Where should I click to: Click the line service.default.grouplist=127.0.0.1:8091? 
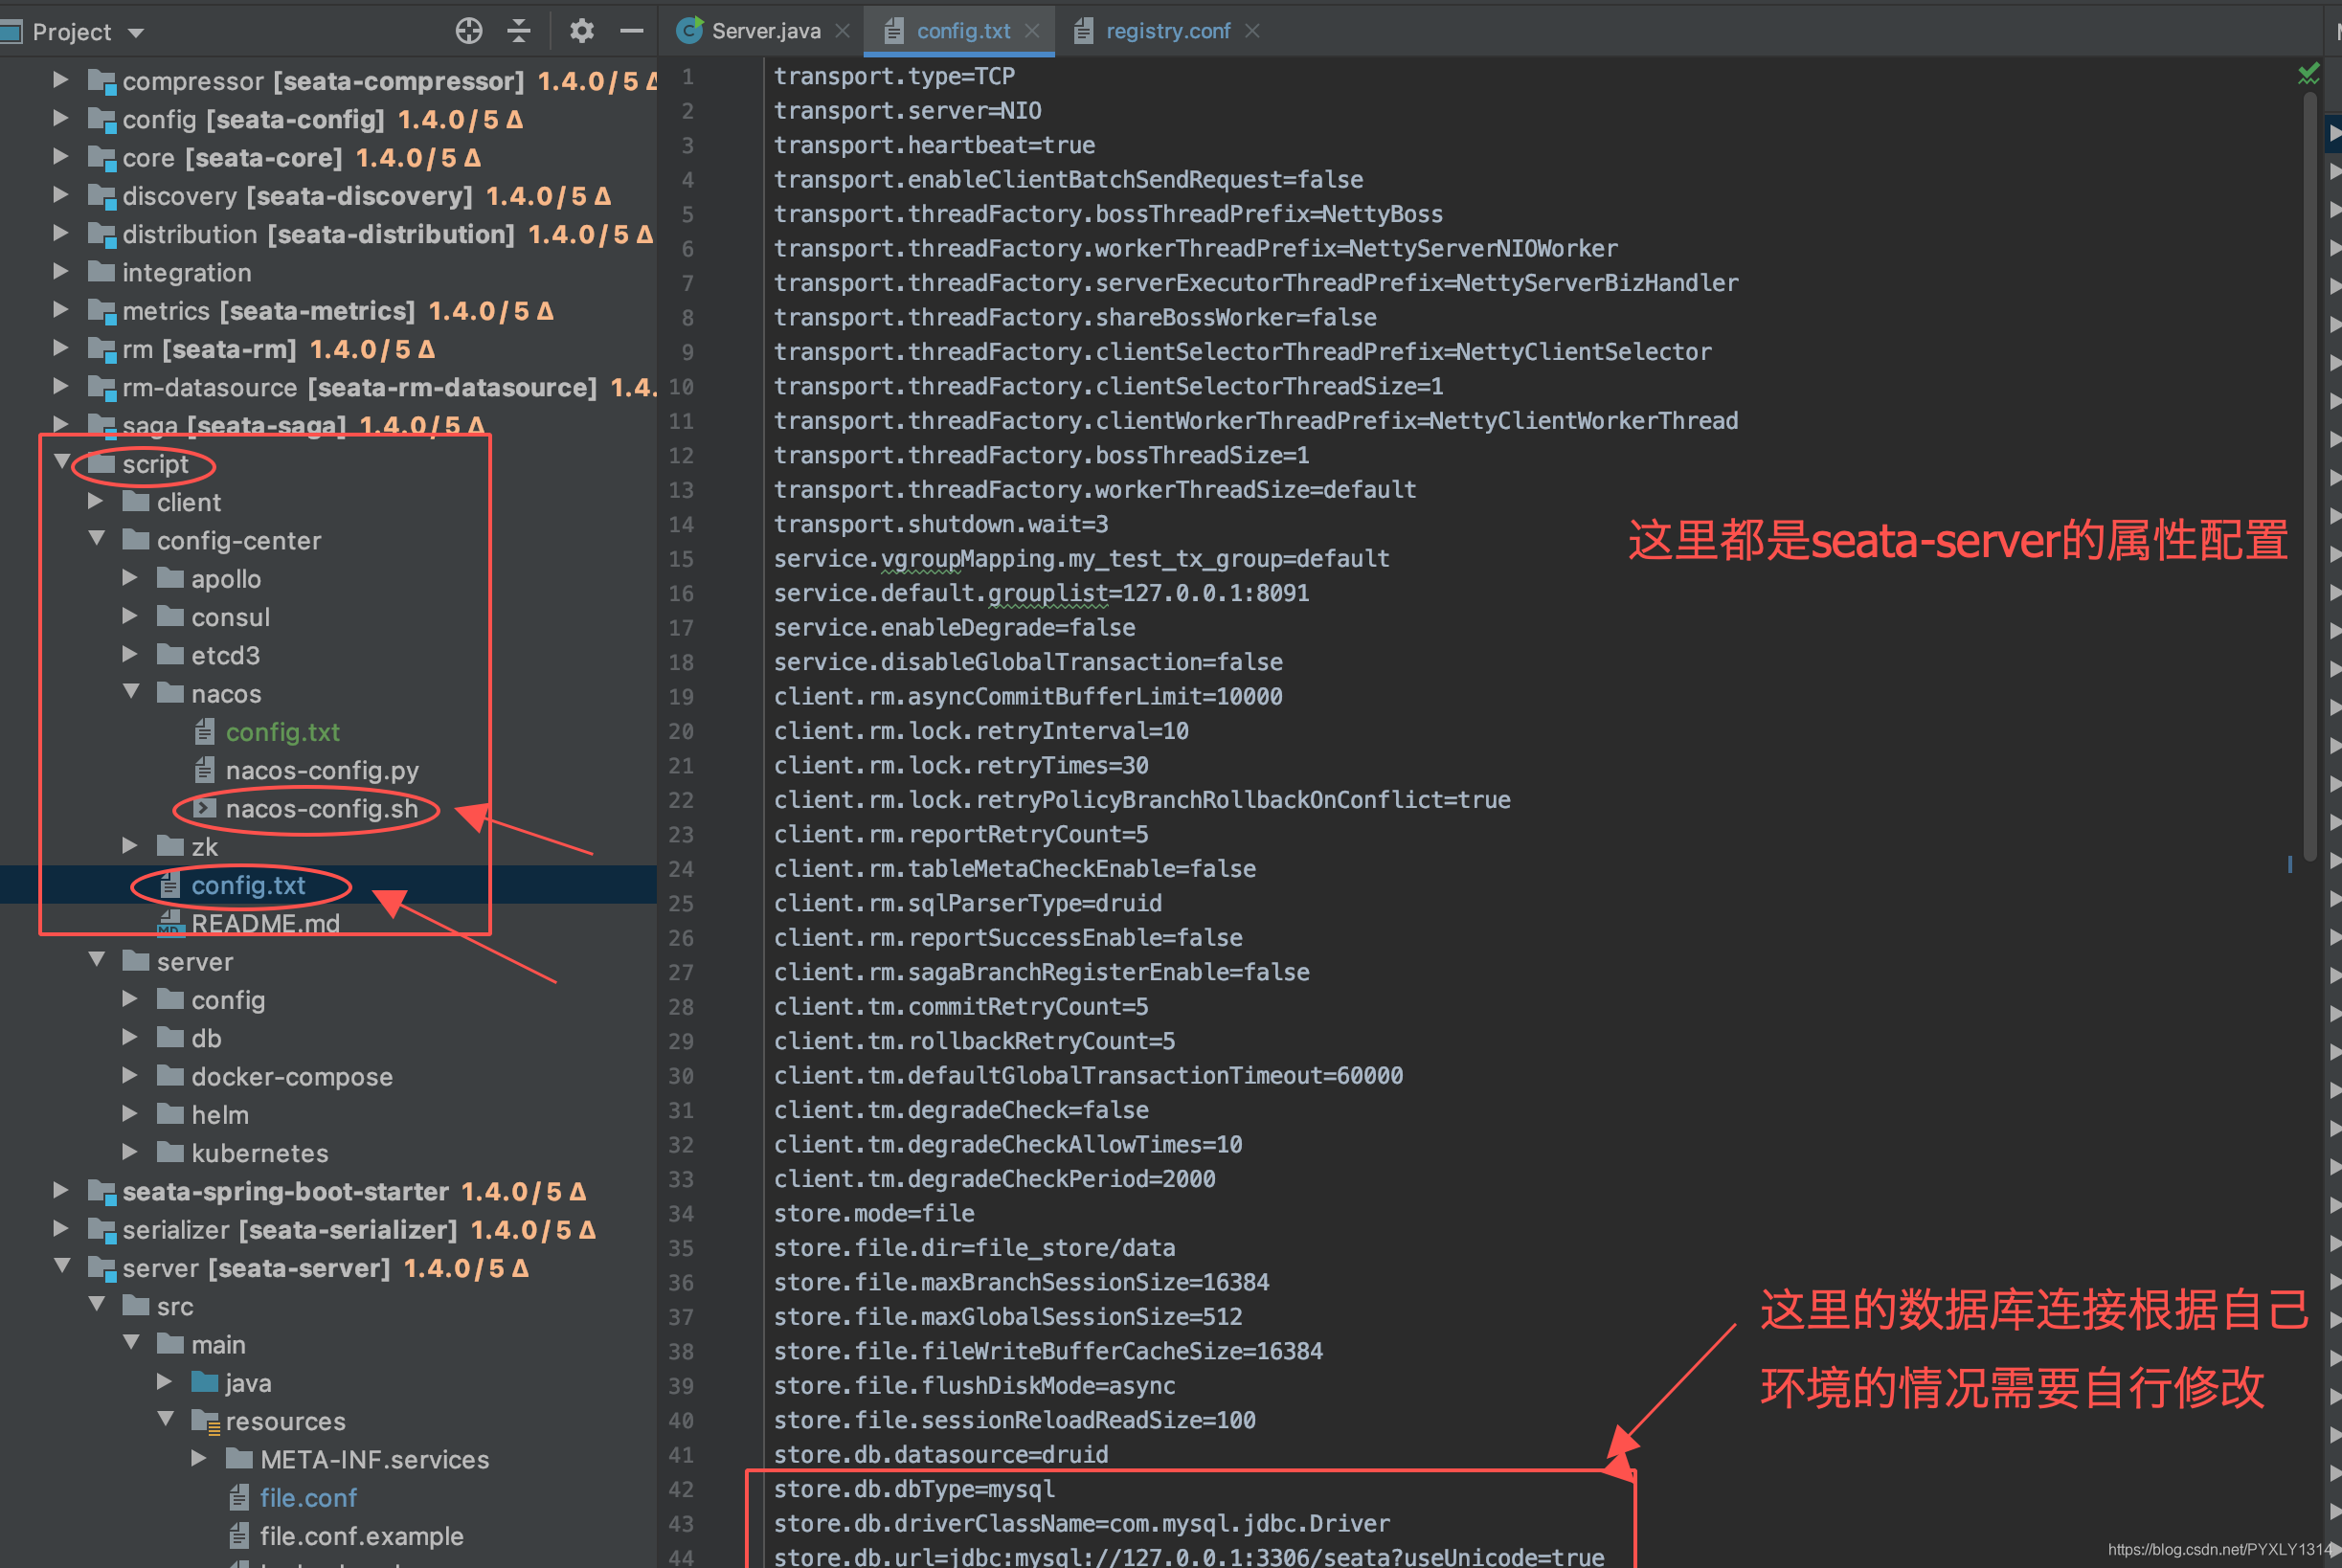point(1041,593)
